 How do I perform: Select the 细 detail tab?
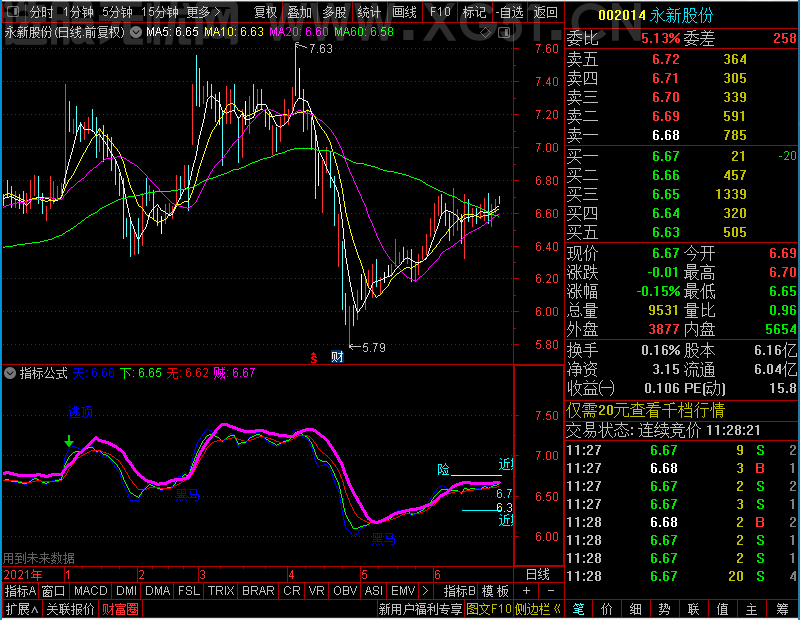(635, 609)
